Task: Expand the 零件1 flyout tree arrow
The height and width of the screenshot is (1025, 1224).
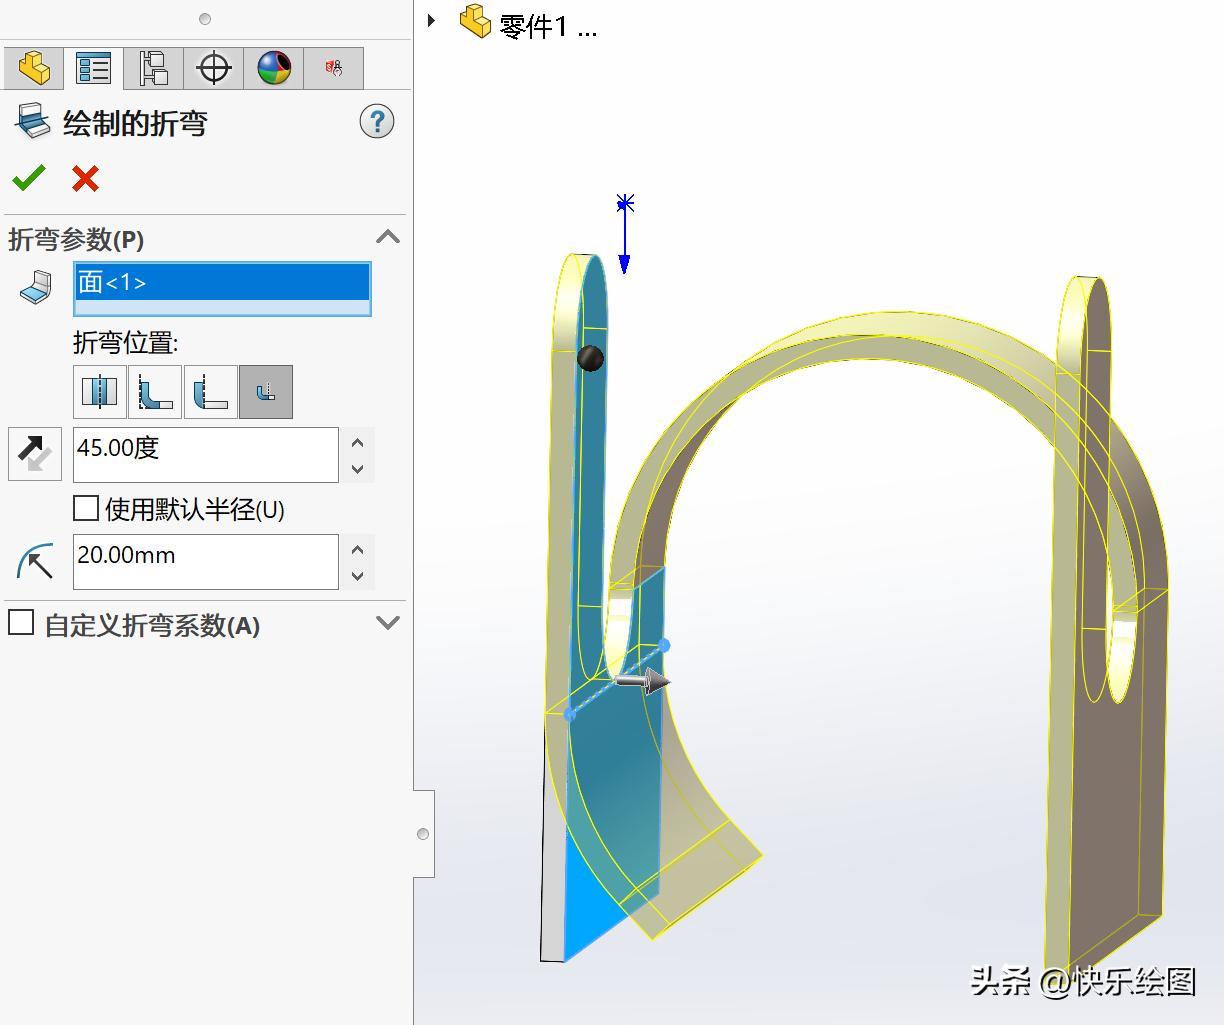Action: (431, 20)
